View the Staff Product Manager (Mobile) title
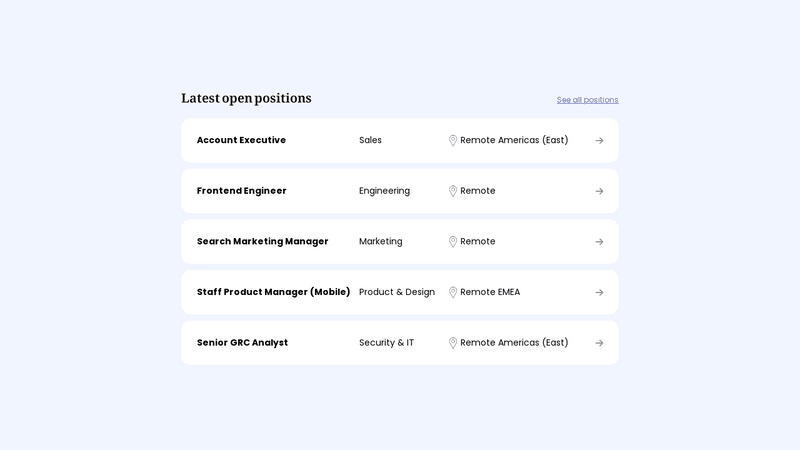Viewport: 800px width, 450px height. pyautogui.click(x=273, y=292)
